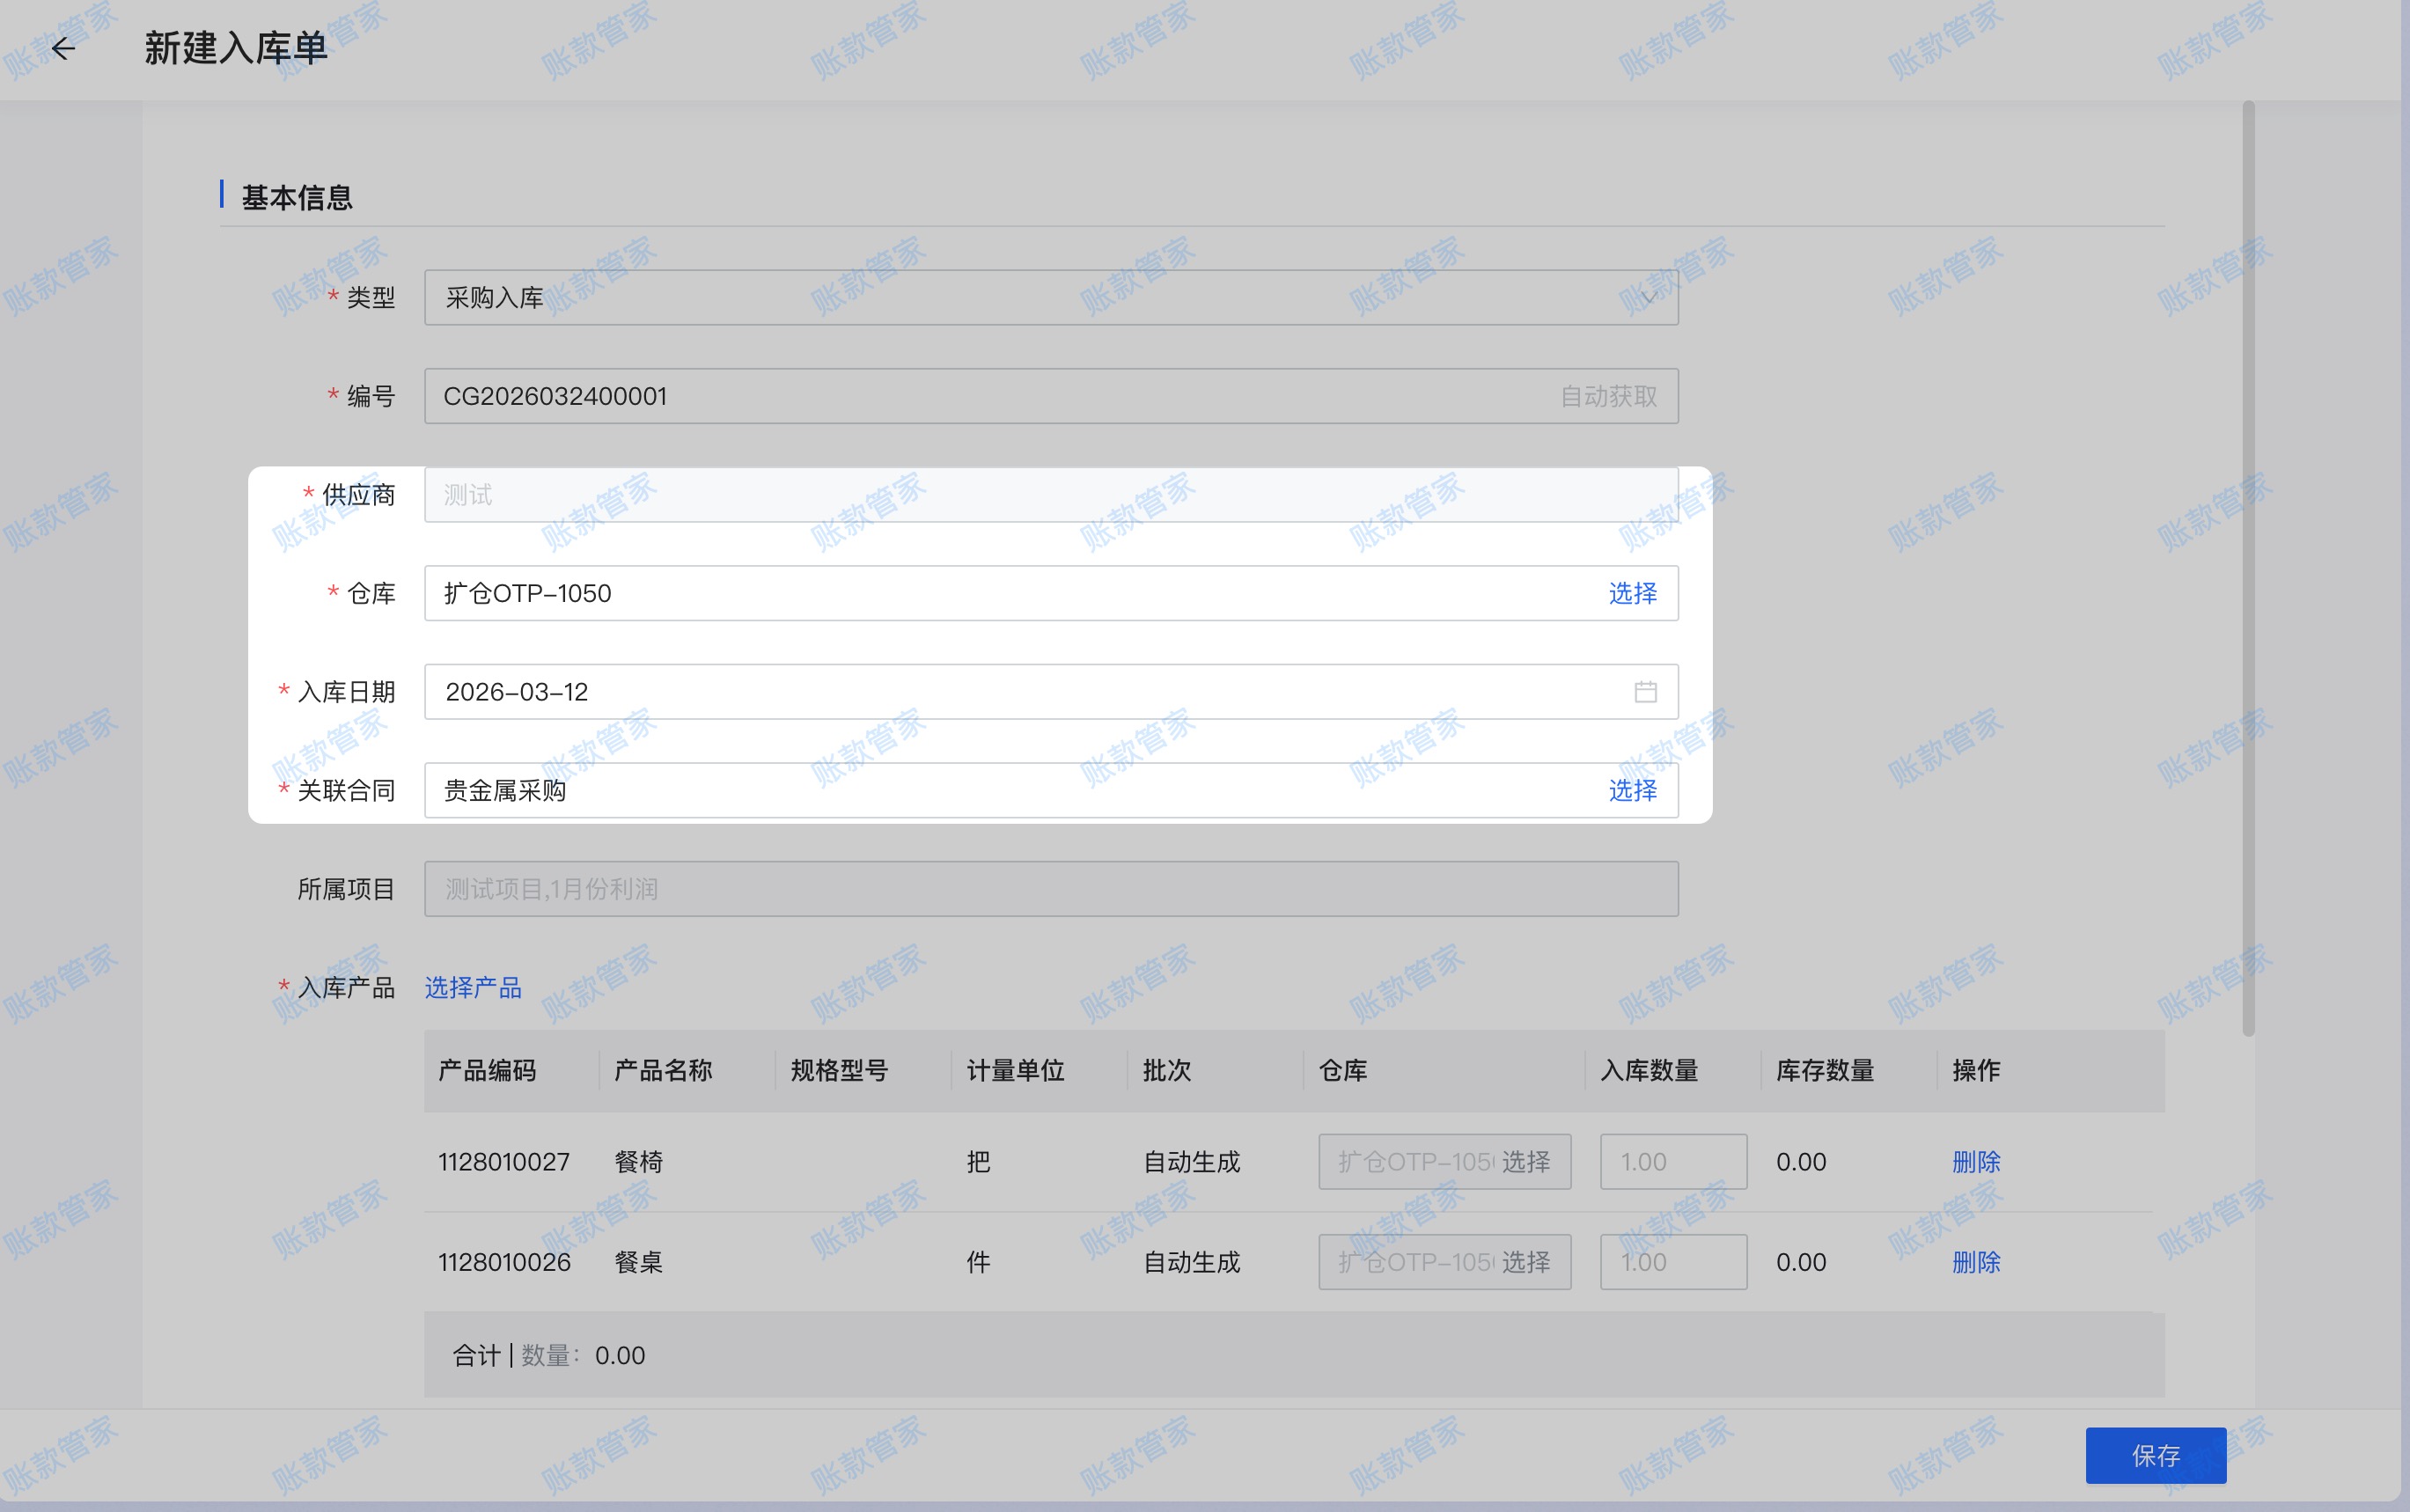Click 入库数量 input for 餐椅

1672,1162
